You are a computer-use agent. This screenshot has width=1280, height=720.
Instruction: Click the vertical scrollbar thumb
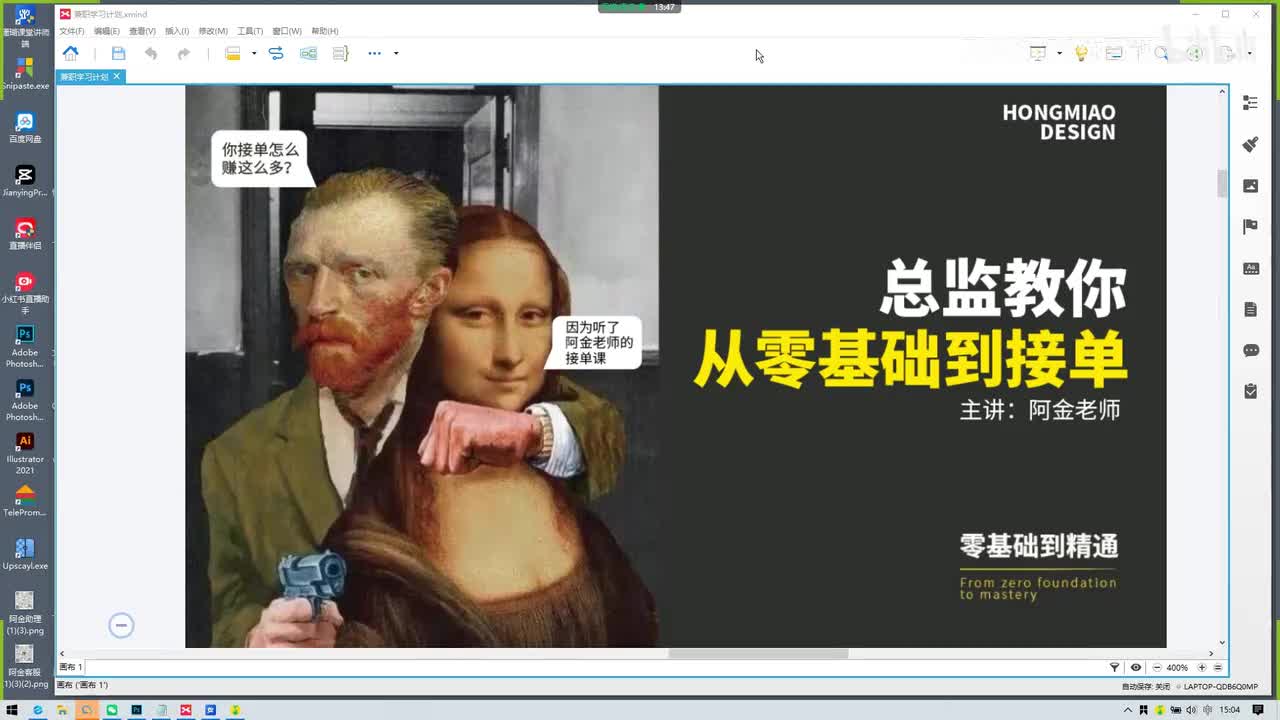[x=1221, y=184]
